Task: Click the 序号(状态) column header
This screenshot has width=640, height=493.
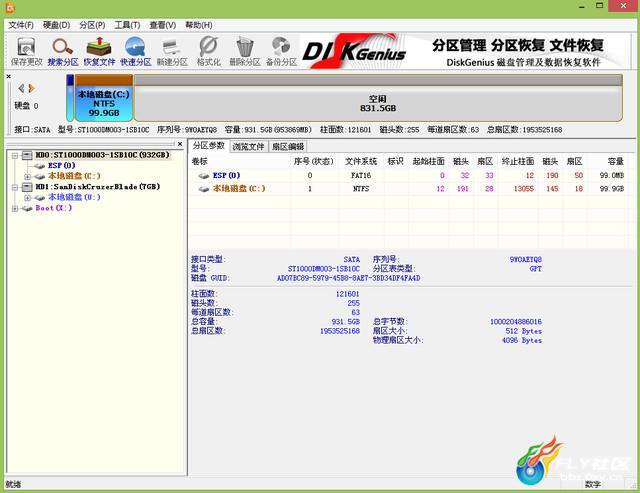Action: click(x=313, y=162)
